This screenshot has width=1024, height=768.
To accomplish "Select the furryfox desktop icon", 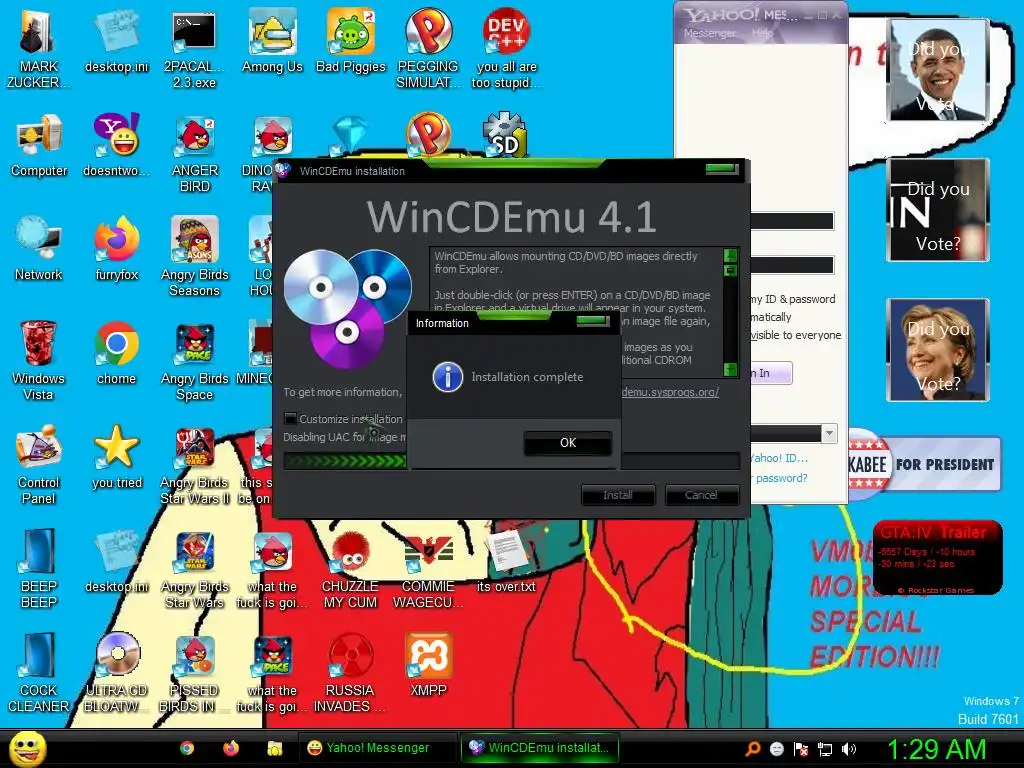I will coord(116,249).
